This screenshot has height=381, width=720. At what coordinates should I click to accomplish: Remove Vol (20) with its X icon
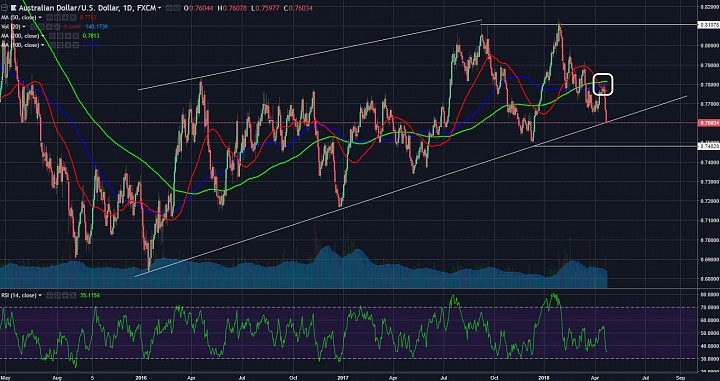click(57, 27)
